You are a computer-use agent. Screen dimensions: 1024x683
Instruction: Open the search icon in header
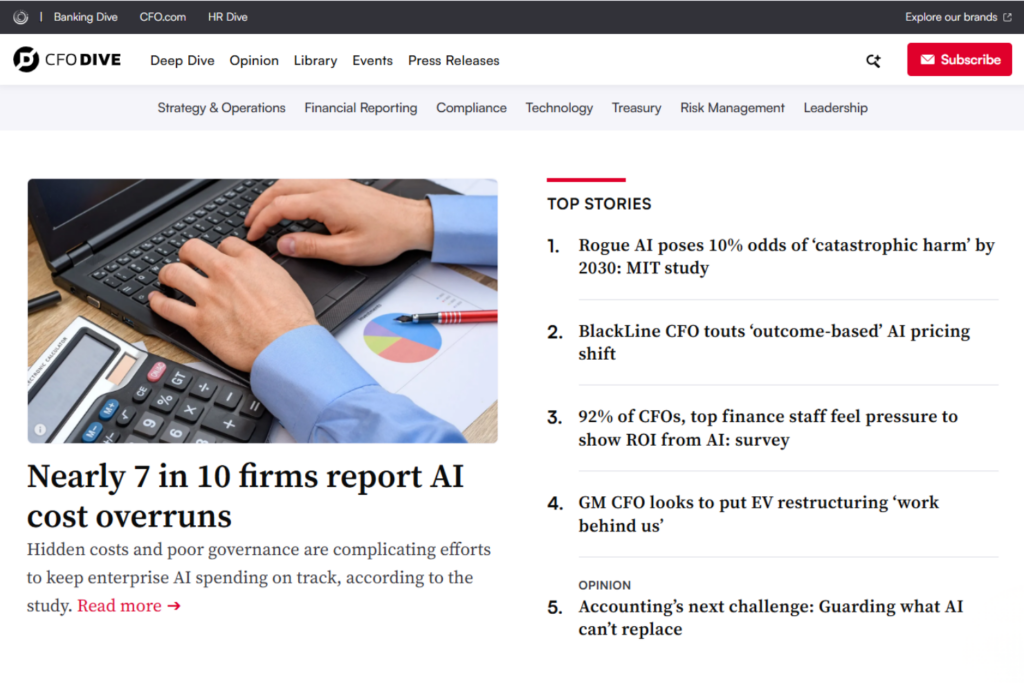coord(873,60)
